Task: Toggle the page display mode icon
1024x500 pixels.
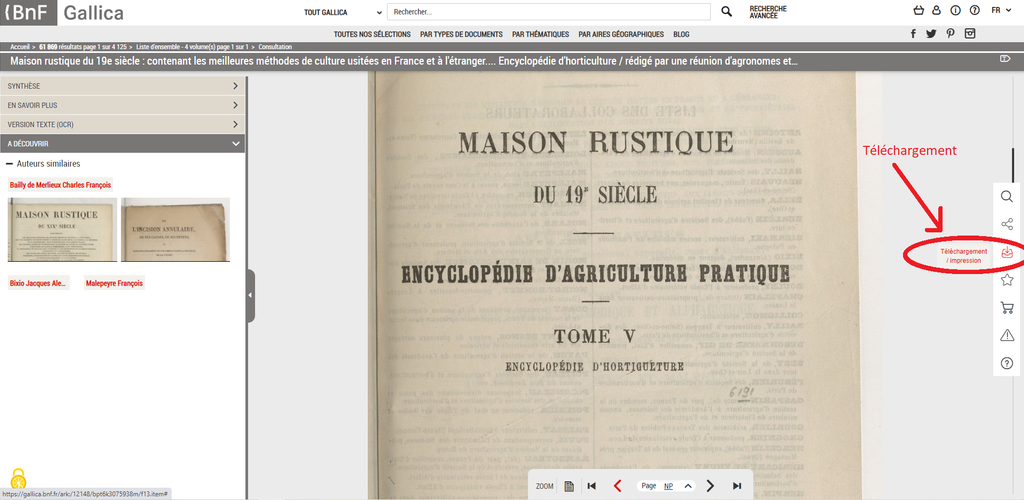Action: 568,486
